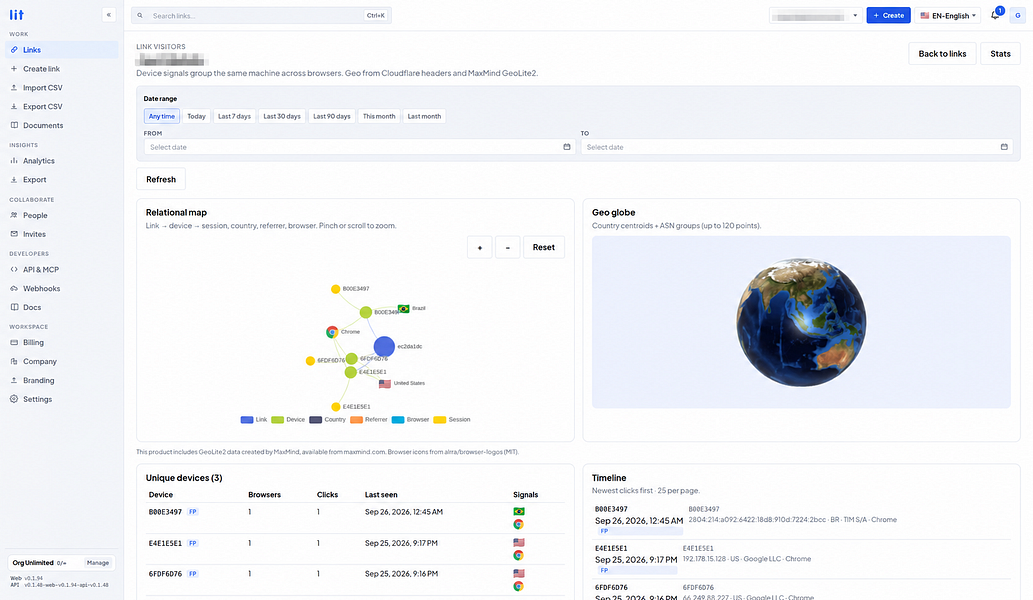Screen dimensions: 1033x600
Task: Click the US flag signal for 6FDF6D76
Action: [x=519, y=574]
